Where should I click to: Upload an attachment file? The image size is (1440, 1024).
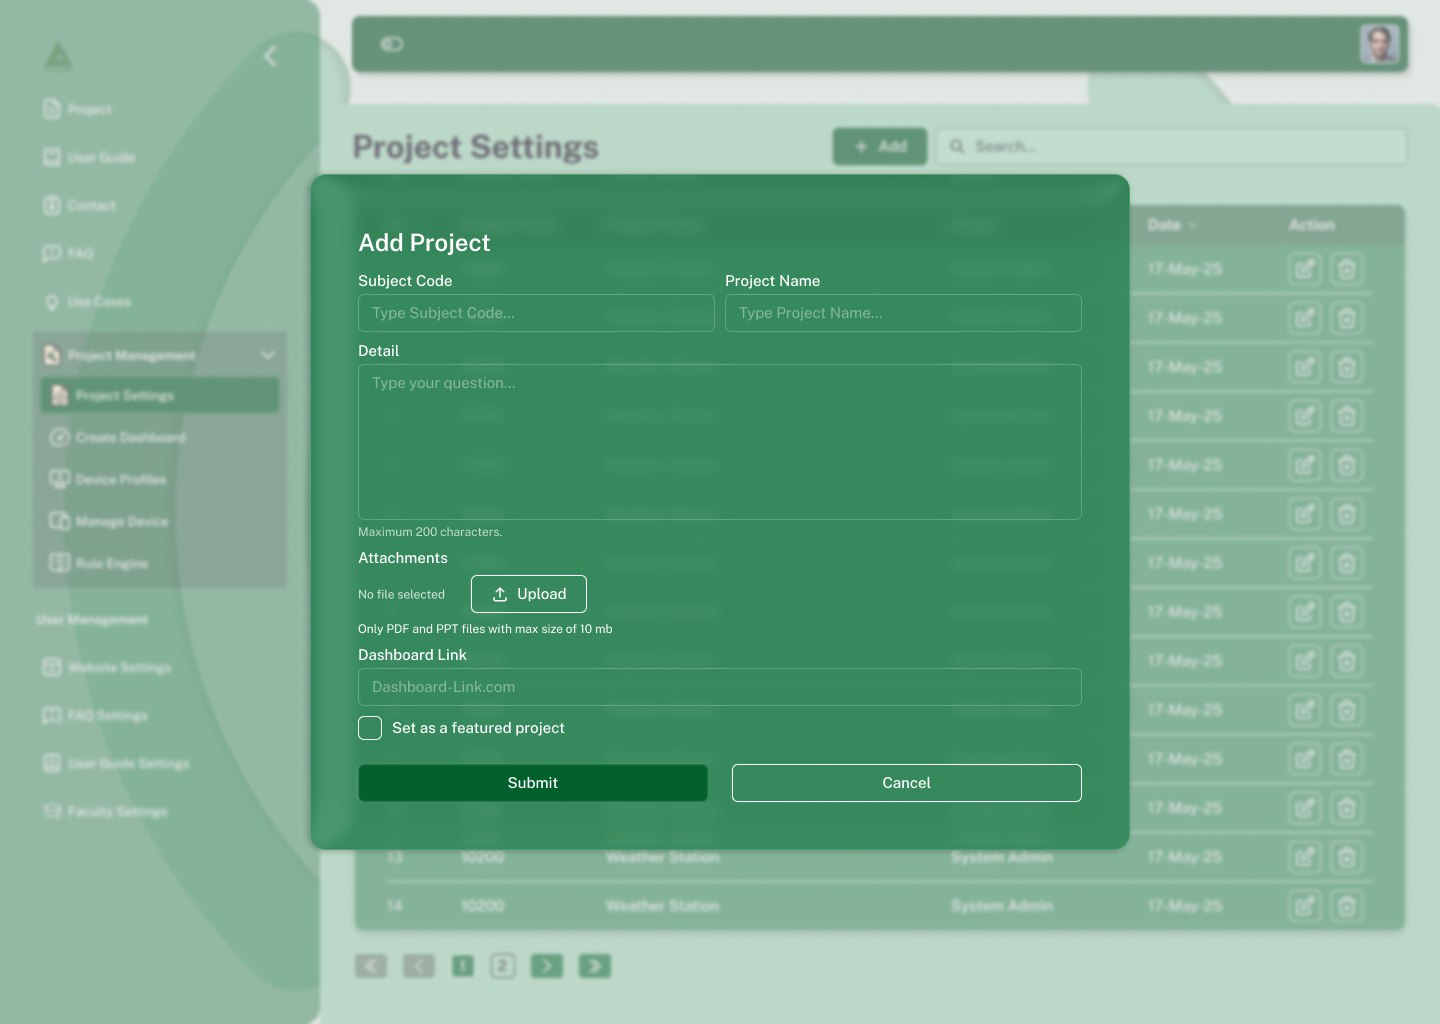[x=529, y=594]
